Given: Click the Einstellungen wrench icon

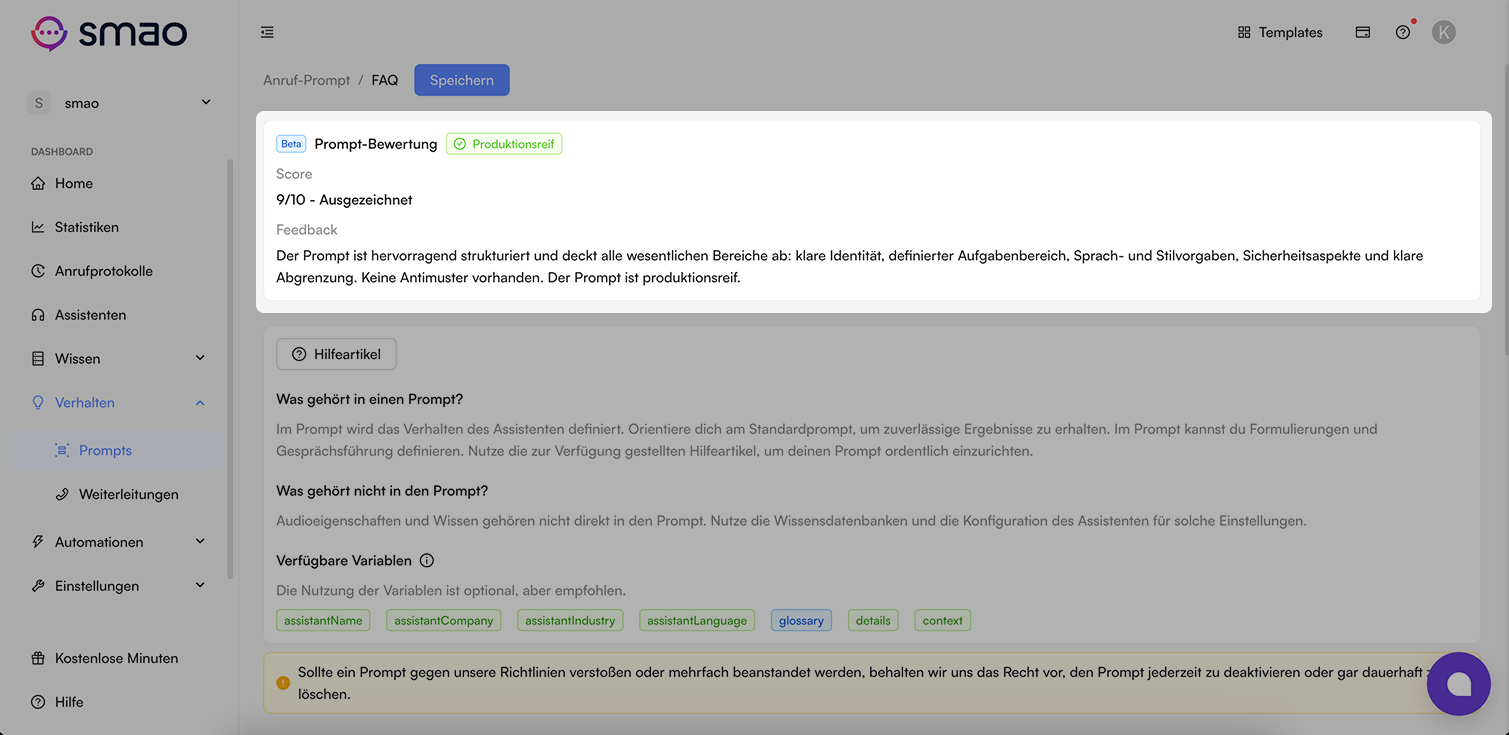Looking at the screenshot, I should (38, 586).
